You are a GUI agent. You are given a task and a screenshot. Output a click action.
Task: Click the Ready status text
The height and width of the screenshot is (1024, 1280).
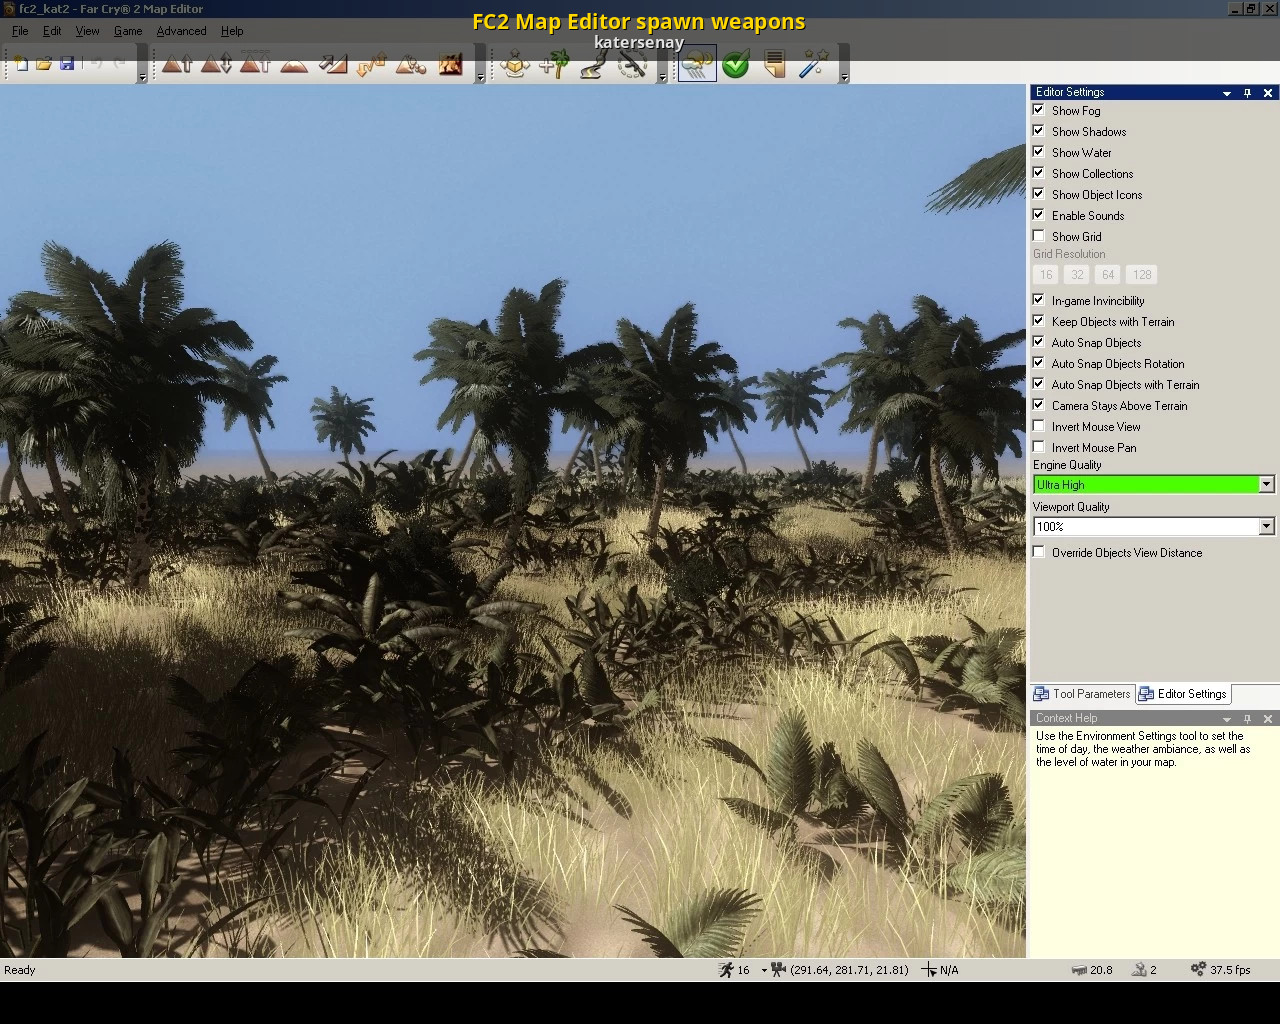[x=20, y=970]
